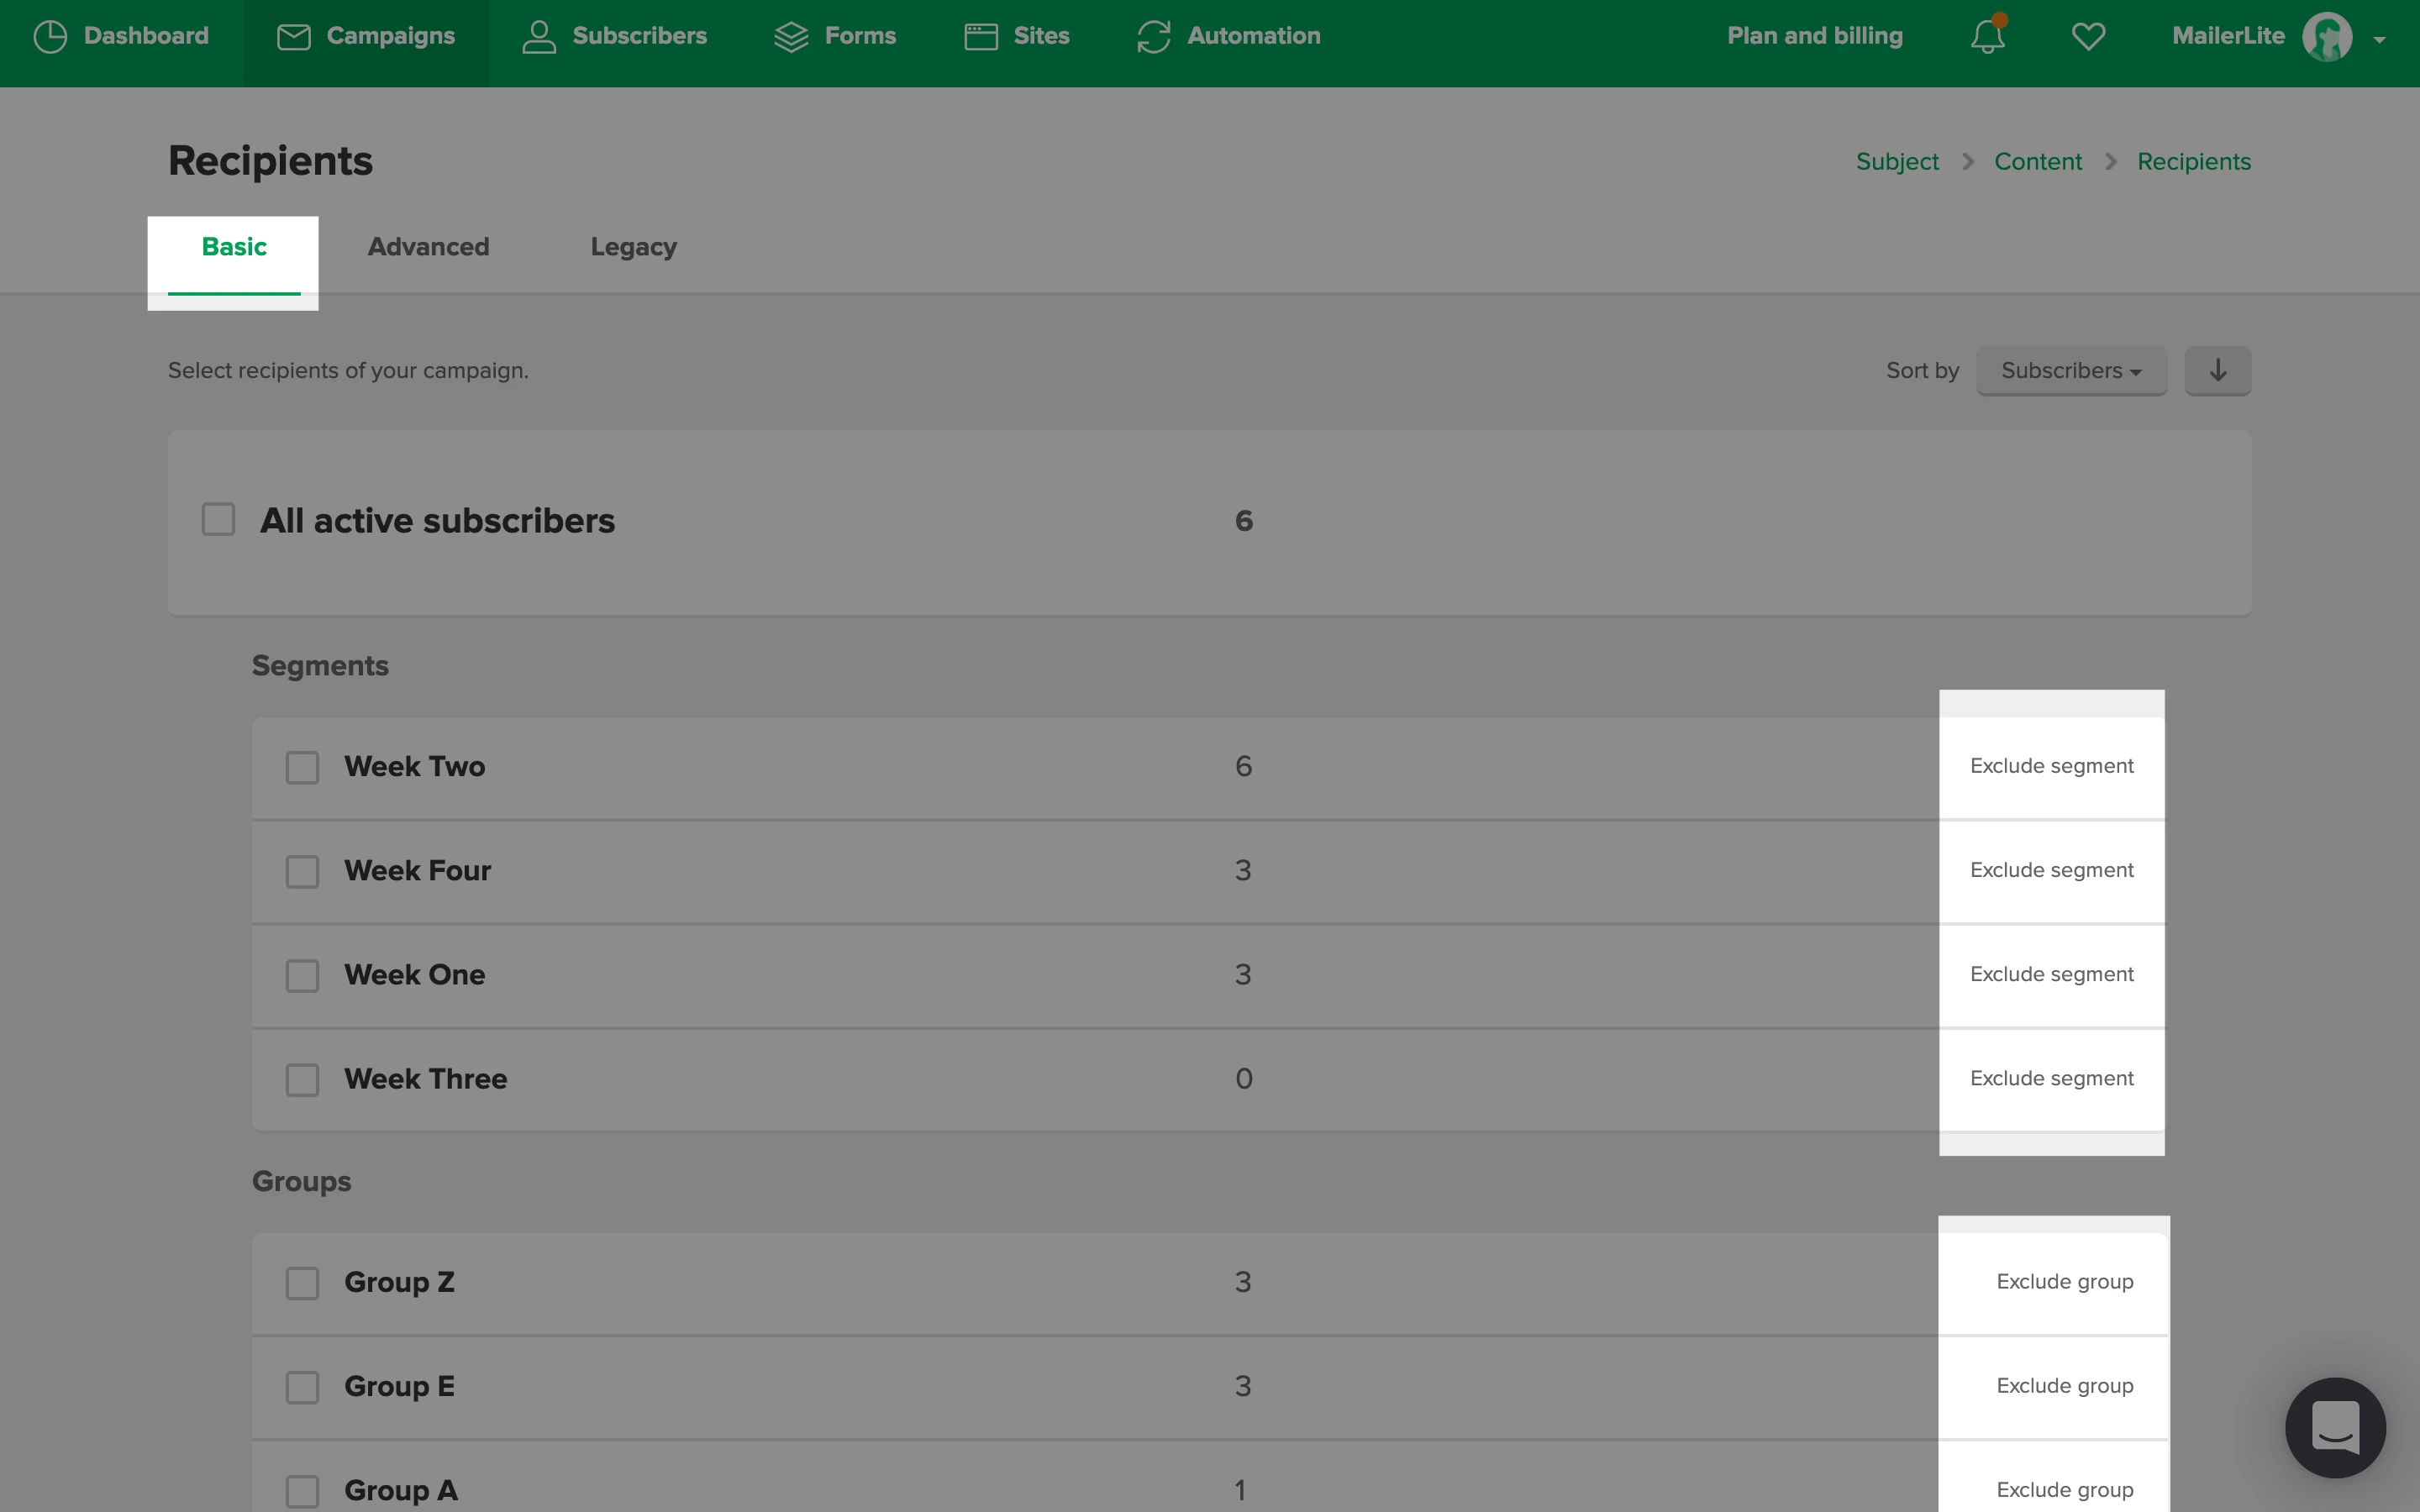This screenshot has width=2420, height=1512.
Task: Click the heart icon in header
Action: tap(2088, 37)
